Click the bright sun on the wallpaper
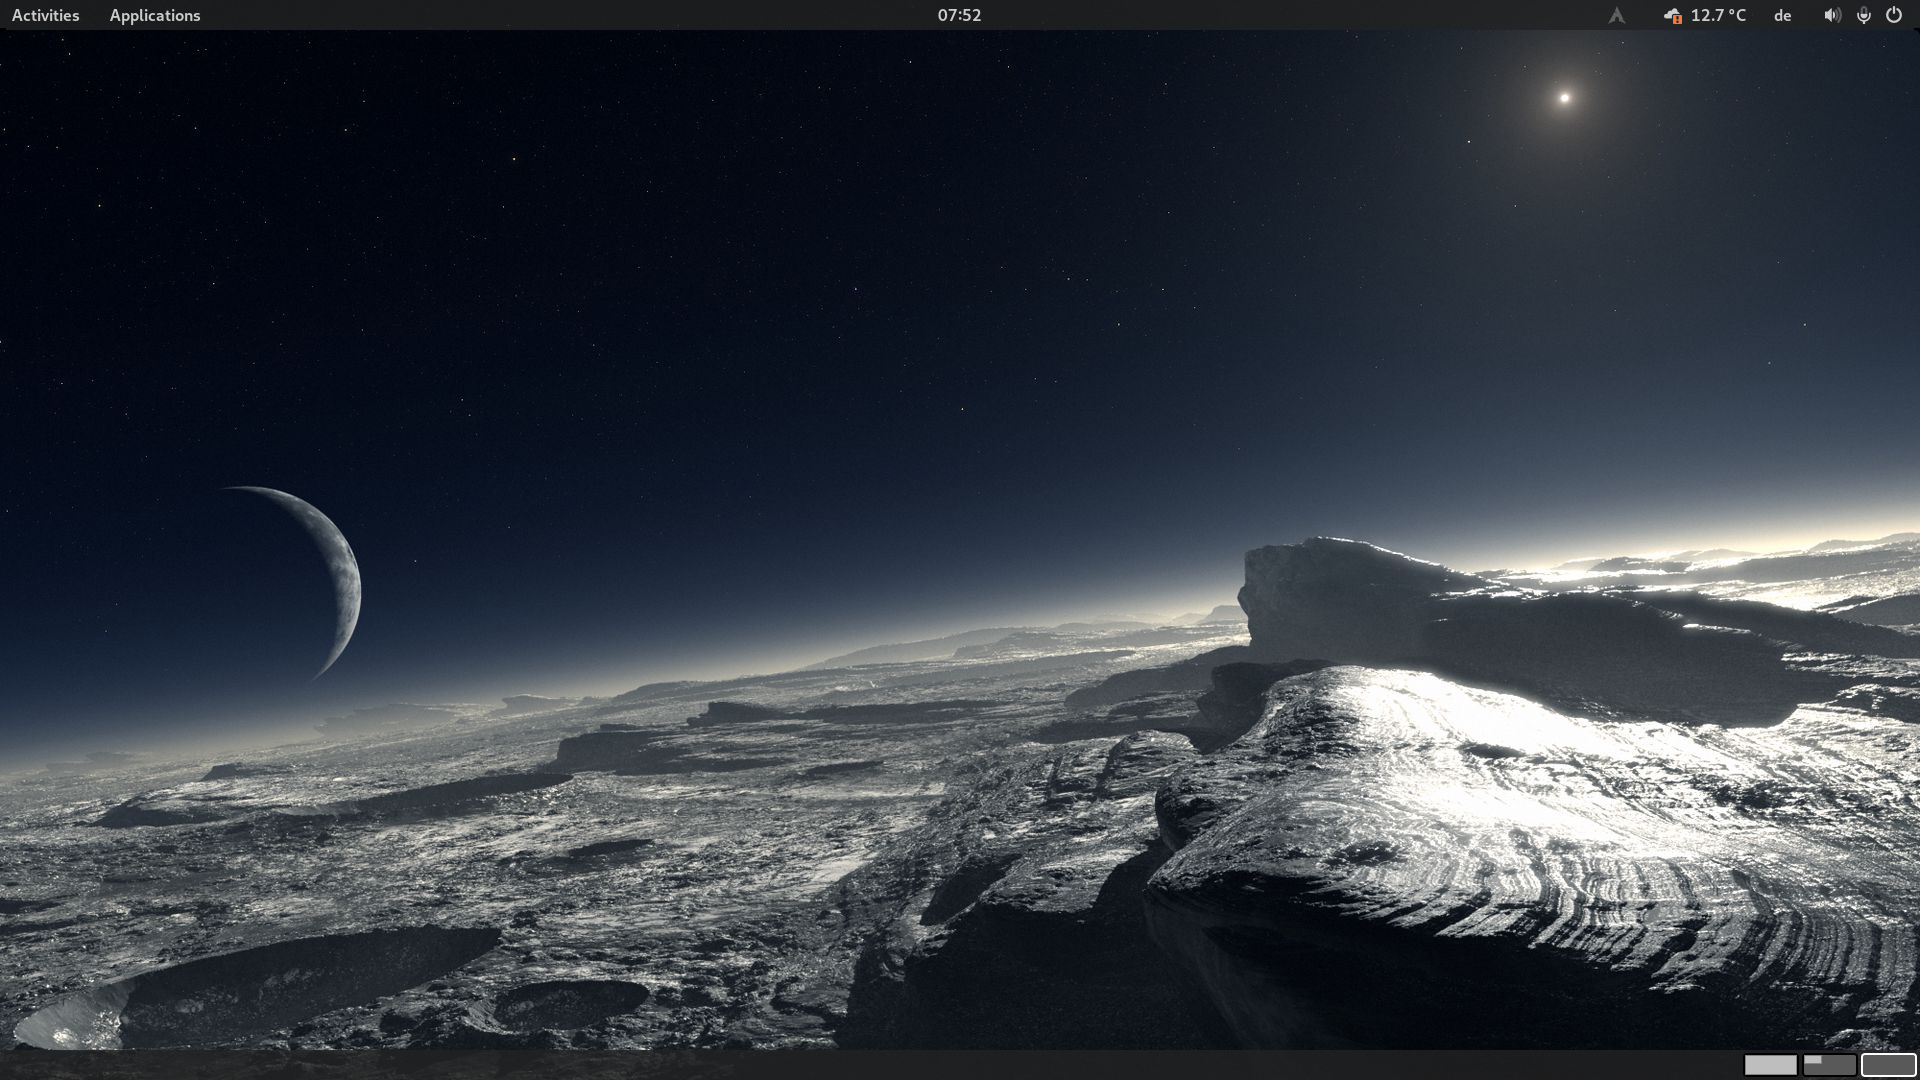 [x=1565, y=97]
